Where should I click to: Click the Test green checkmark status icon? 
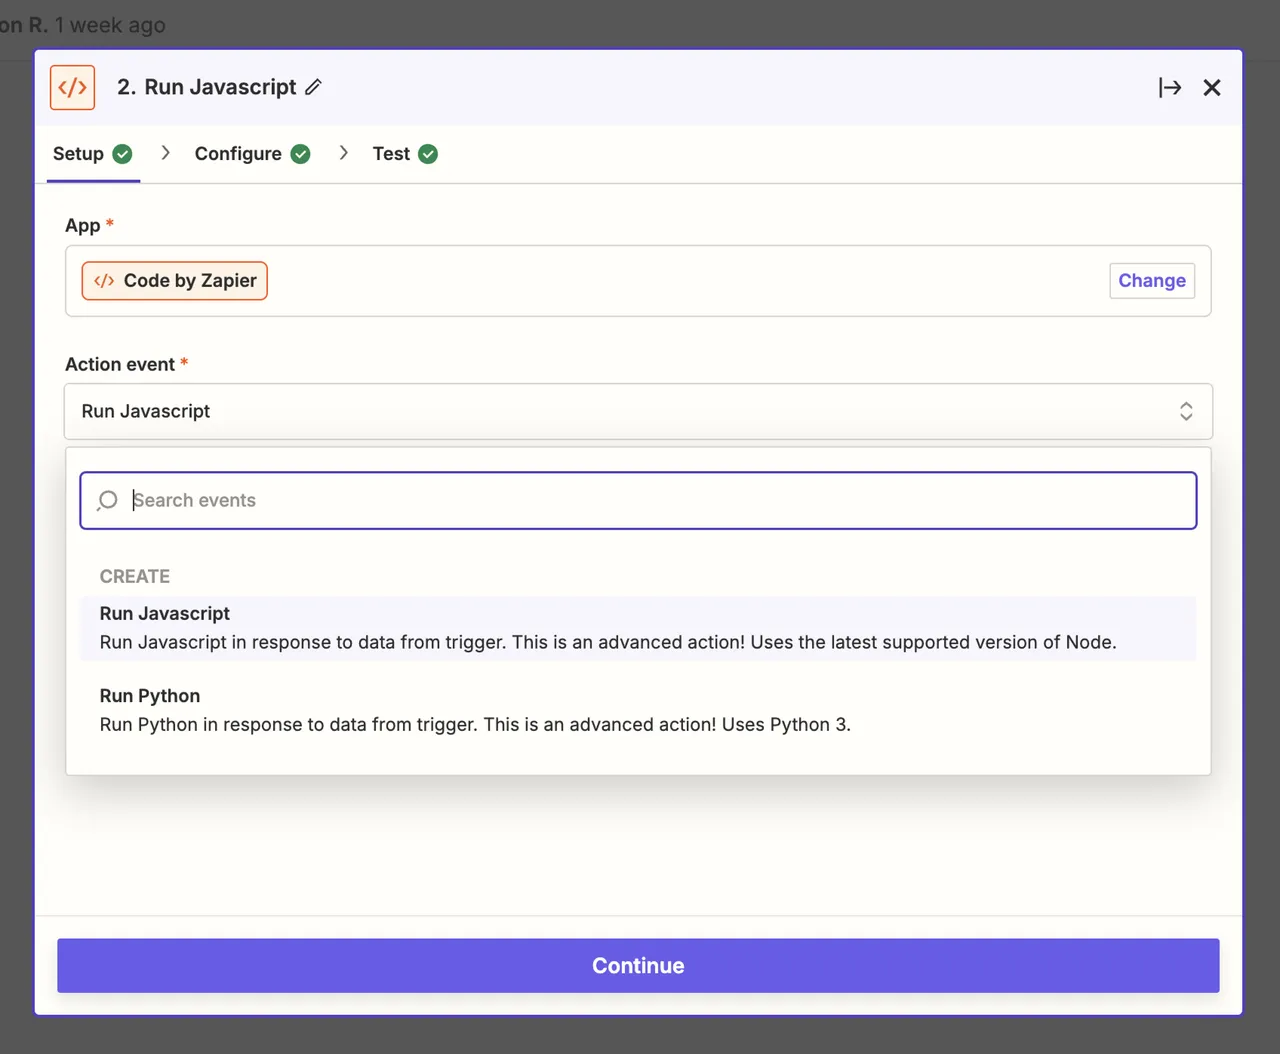(428, 154)
